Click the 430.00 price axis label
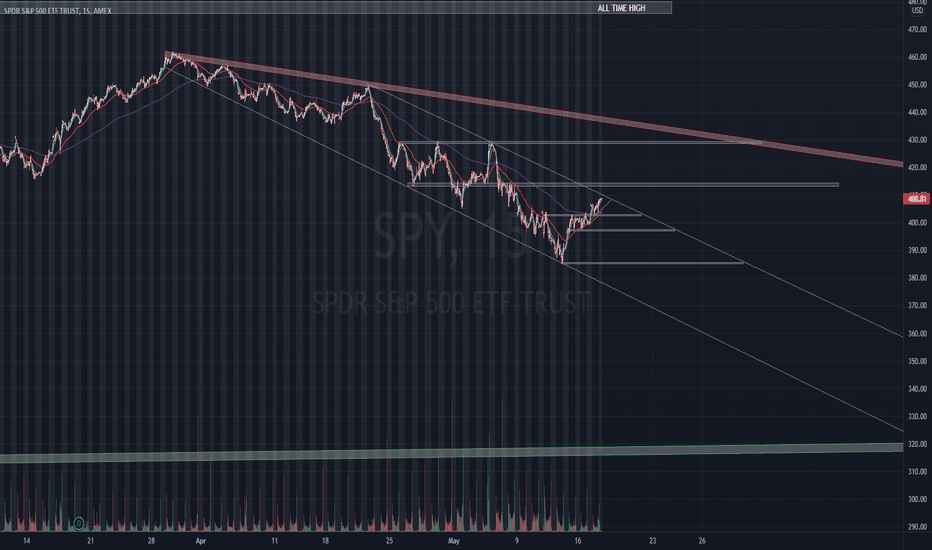The image size is (932, 550). coord(918,140)
